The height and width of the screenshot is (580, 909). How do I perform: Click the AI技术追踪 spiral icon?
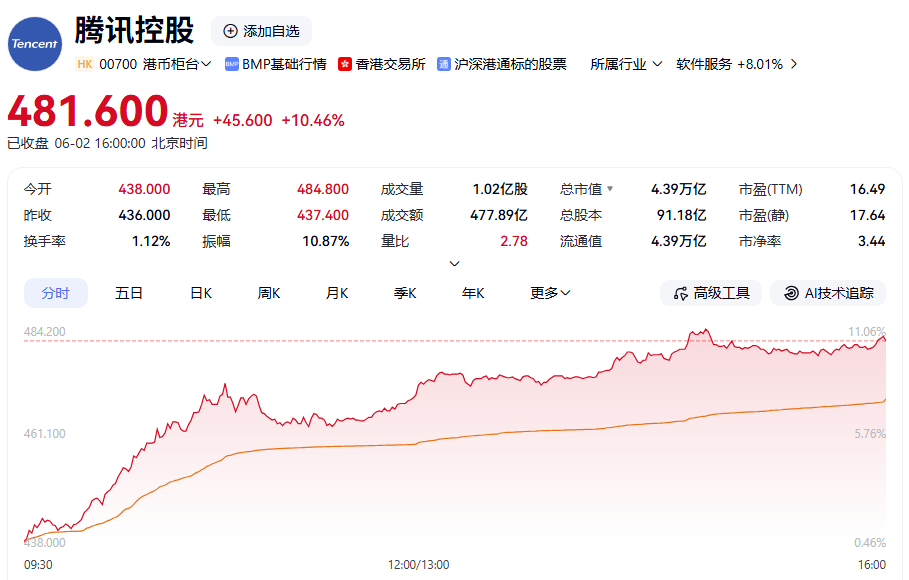coord(791,293)
